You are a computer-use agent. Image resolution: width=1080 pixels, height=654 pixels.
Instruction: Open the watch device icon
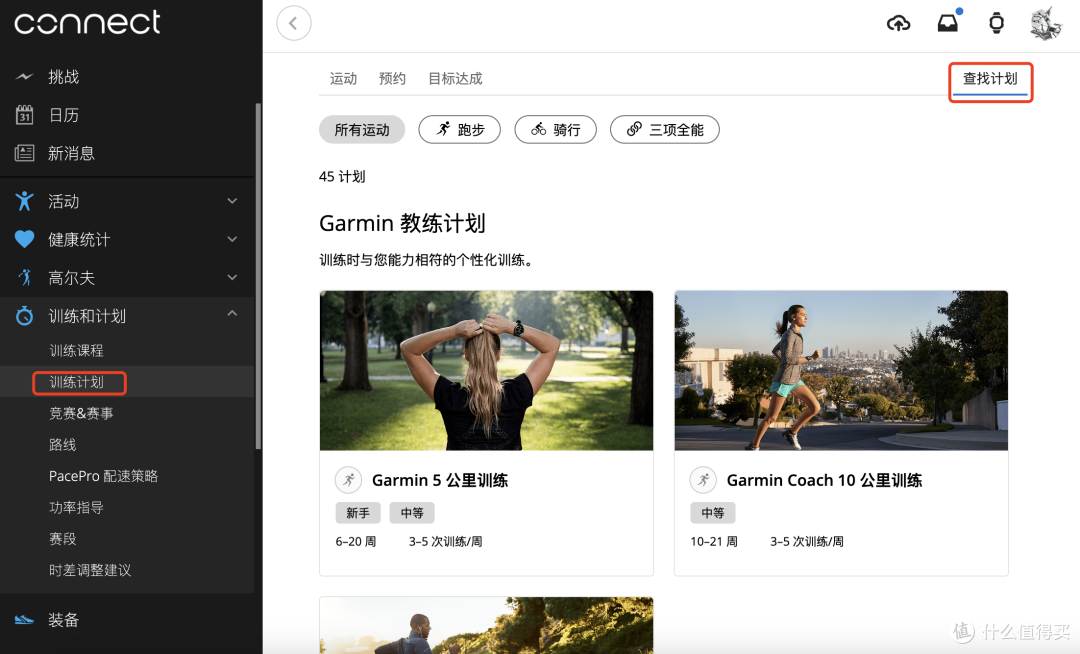pyautogui.click(x=996, y=23)
